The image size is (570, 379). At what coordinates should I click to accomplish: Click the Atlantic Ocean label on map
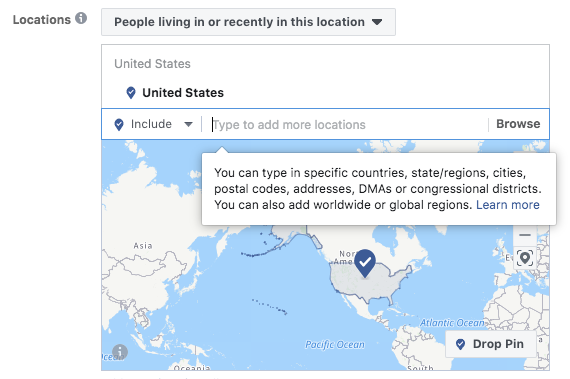pos(452,323)
